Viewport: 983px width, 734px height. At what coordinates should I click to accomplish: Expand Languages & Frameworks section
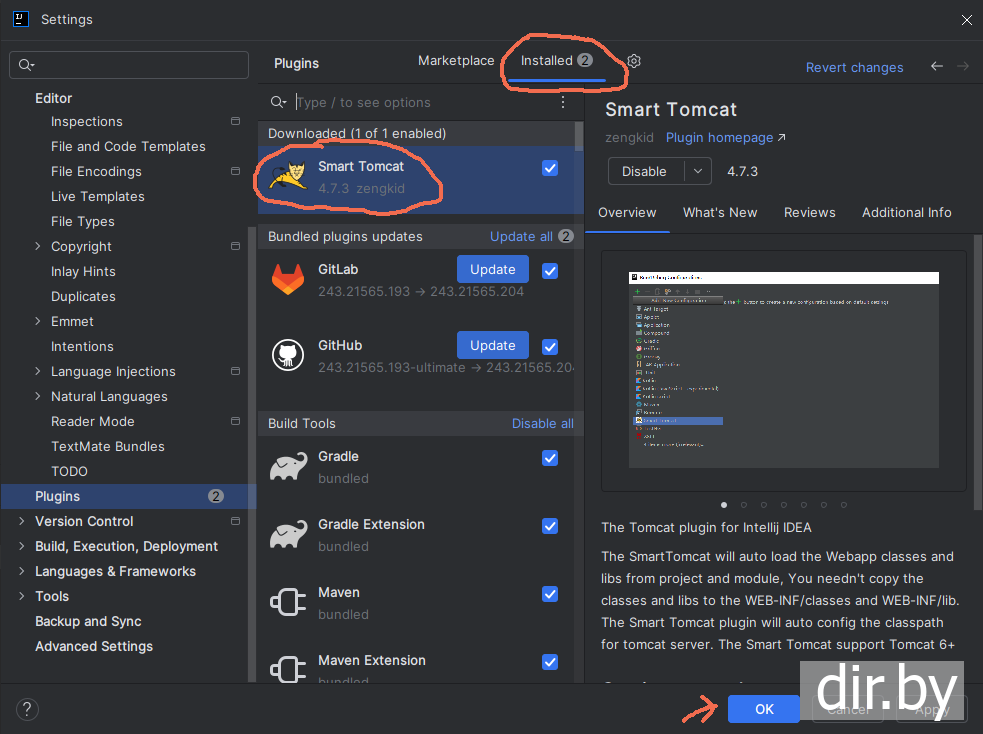point(22,571)
